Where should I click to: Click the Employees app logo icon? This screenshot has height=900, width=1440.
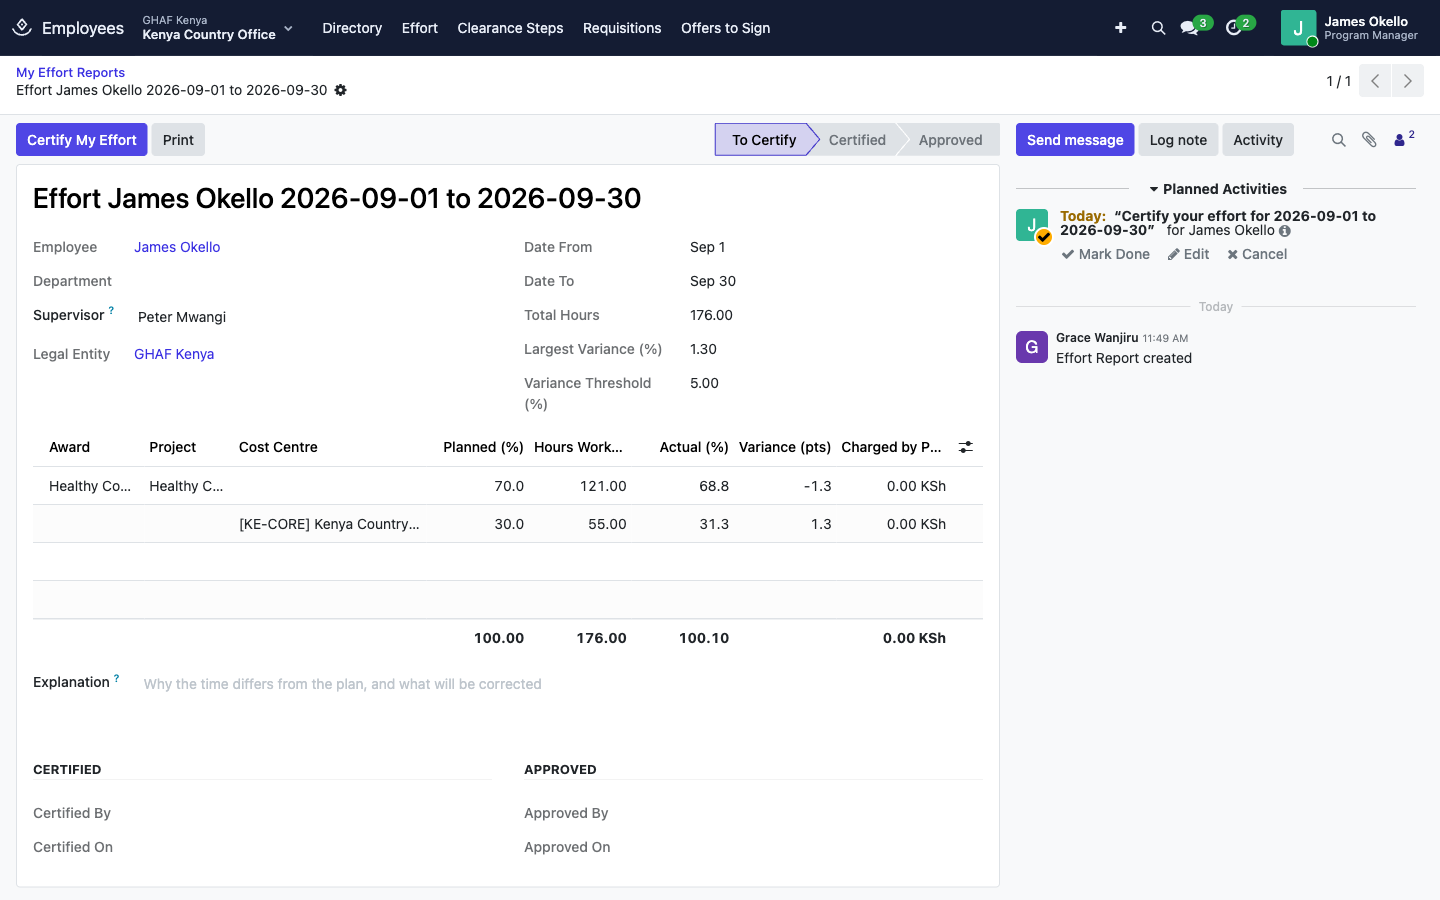click(x=22, y=28)
